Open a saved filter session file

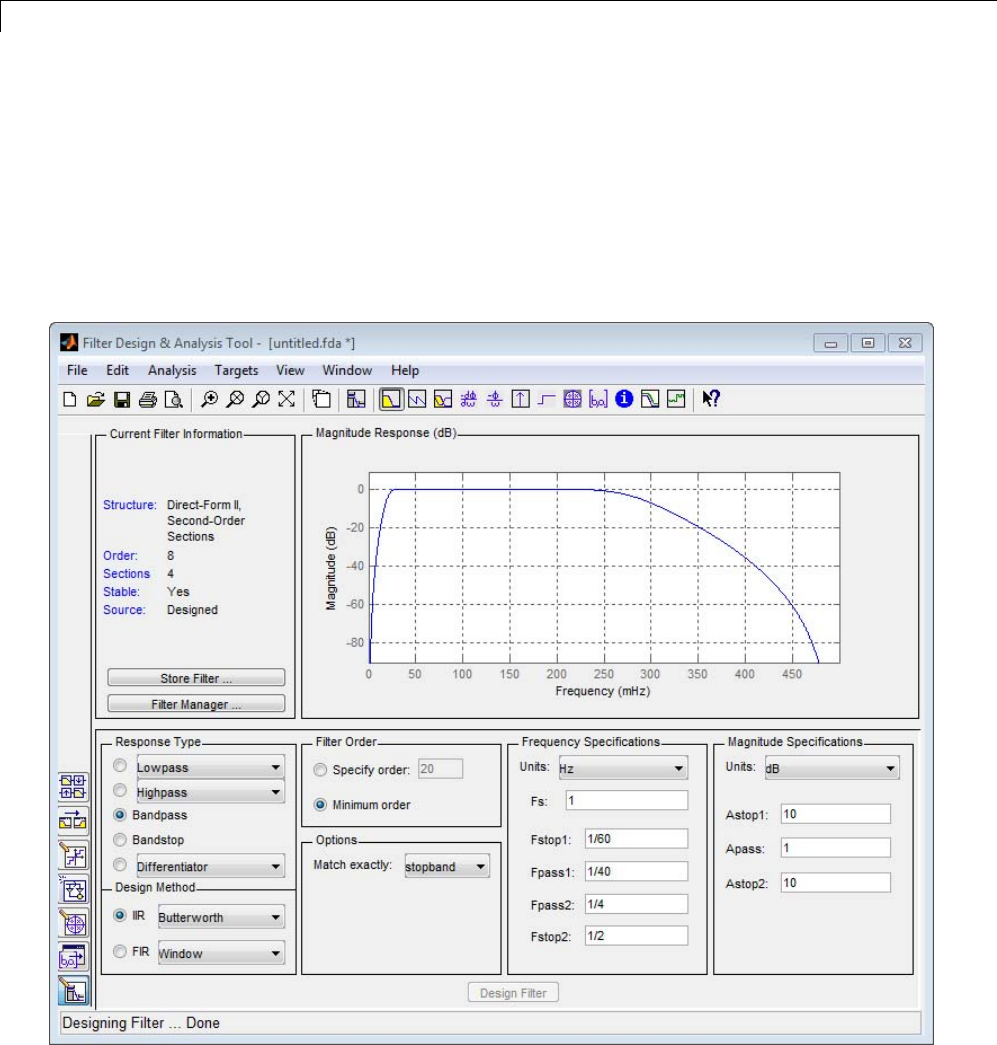point(95,399)
